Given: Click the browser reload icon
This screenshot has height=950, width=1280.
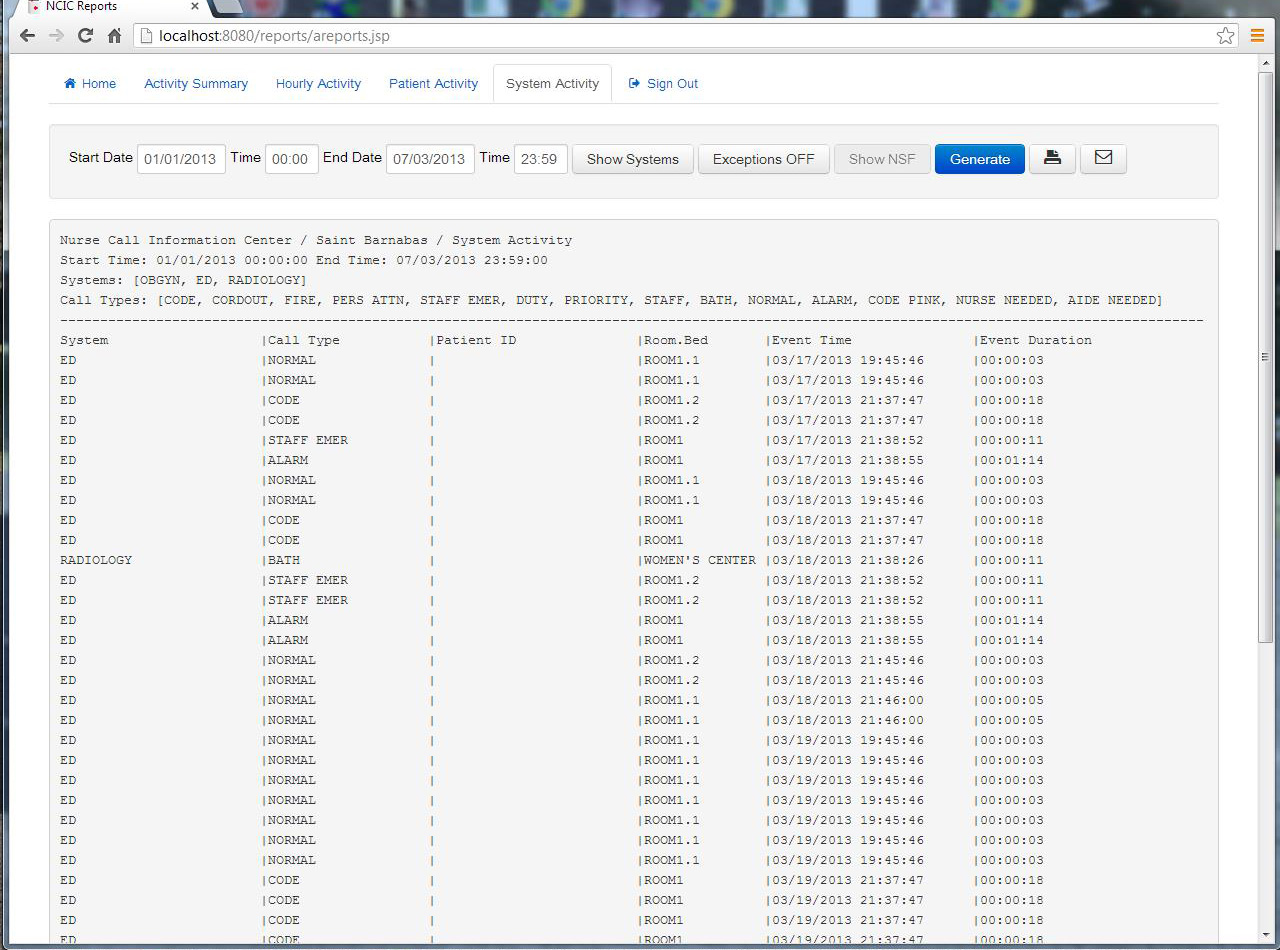Looking at the screenshot, I should click(x=85, y=36).
